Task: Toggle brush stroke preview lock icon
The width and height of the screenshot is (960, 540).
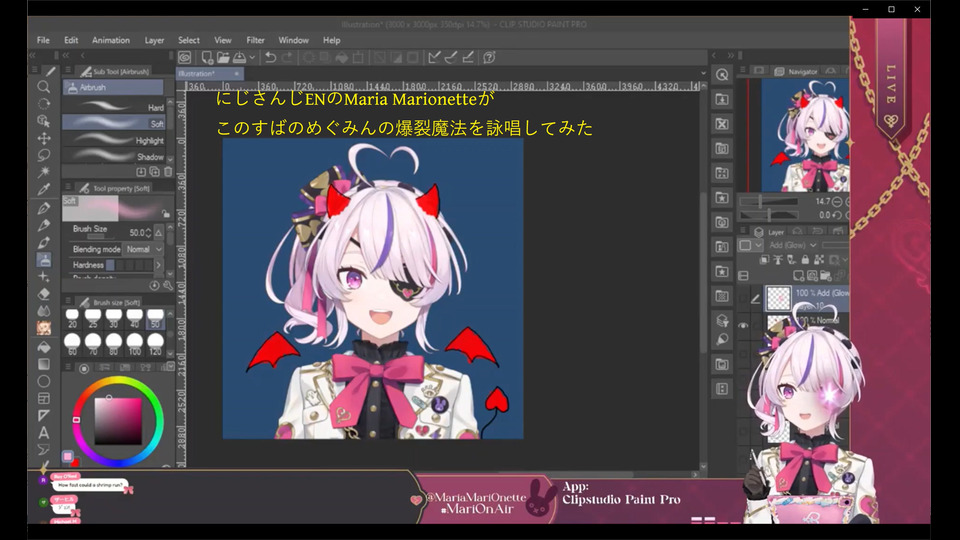Action: click(166, 214)
